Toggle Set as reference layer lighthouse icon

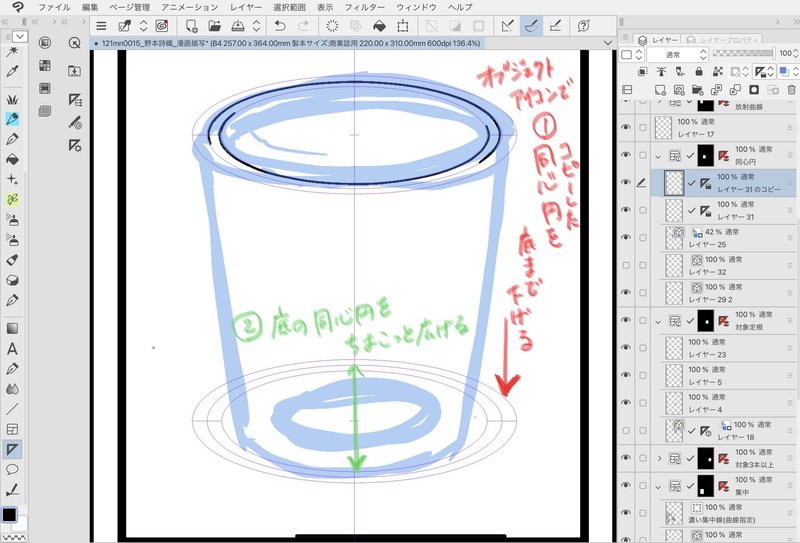click(x=661, y=71)
